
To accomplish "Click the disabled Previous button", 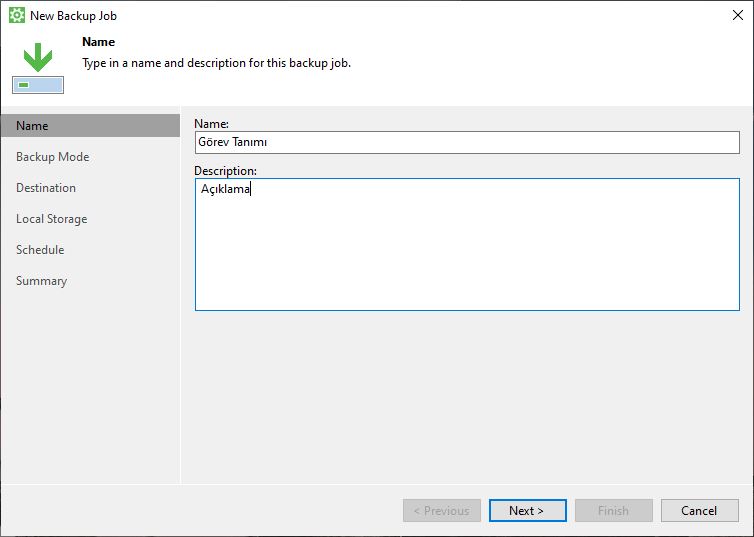I will tap(442, 510).
